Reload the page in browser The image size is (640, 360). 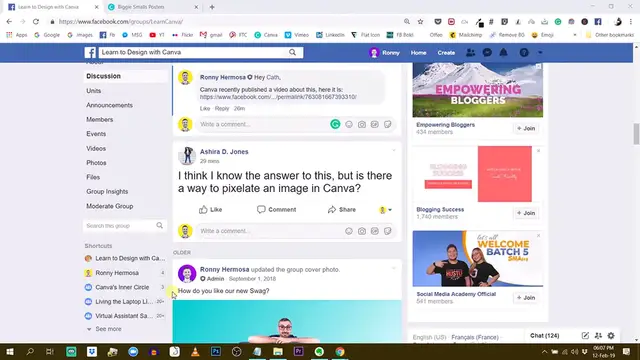click(36, 21)
